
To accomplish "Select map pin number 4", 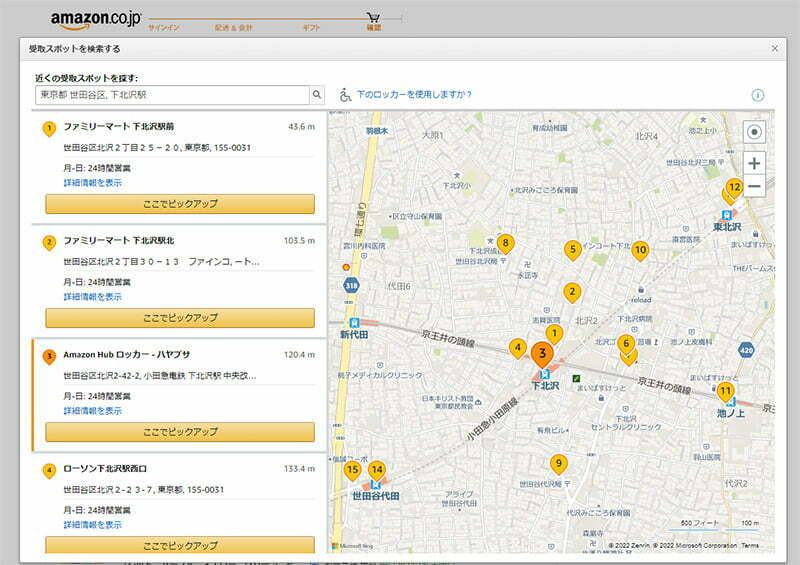I will coord(517,349).
